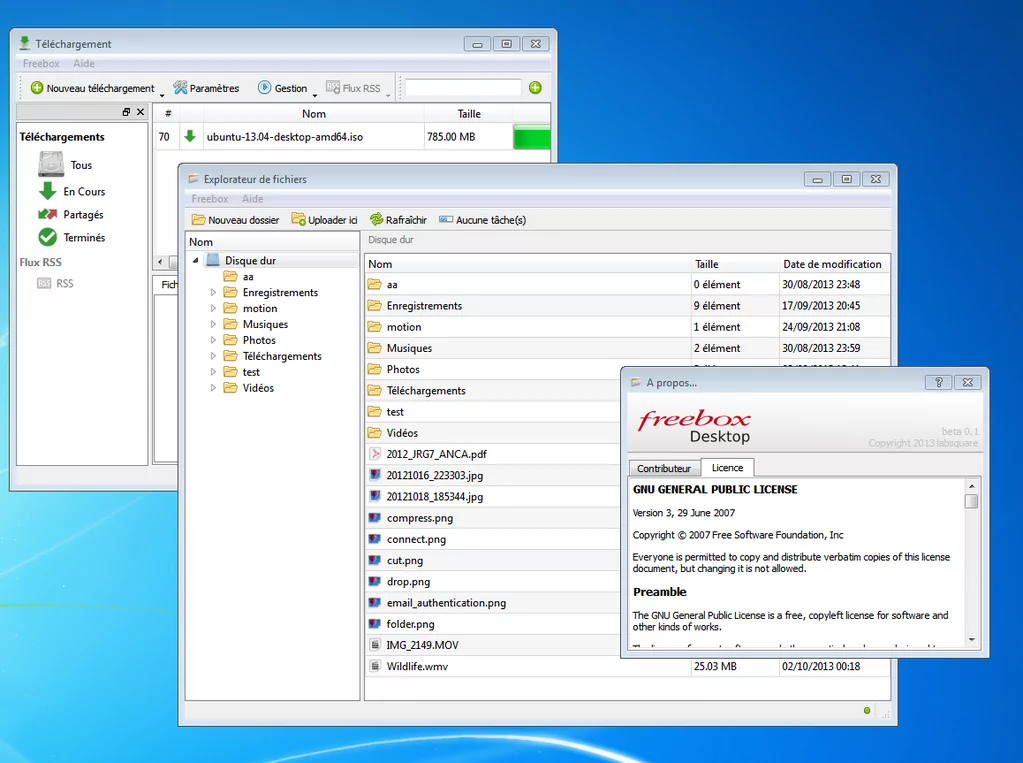
Task: Click Aucune tâche(s) in explorer toolbar
Action: pos(482,220)
